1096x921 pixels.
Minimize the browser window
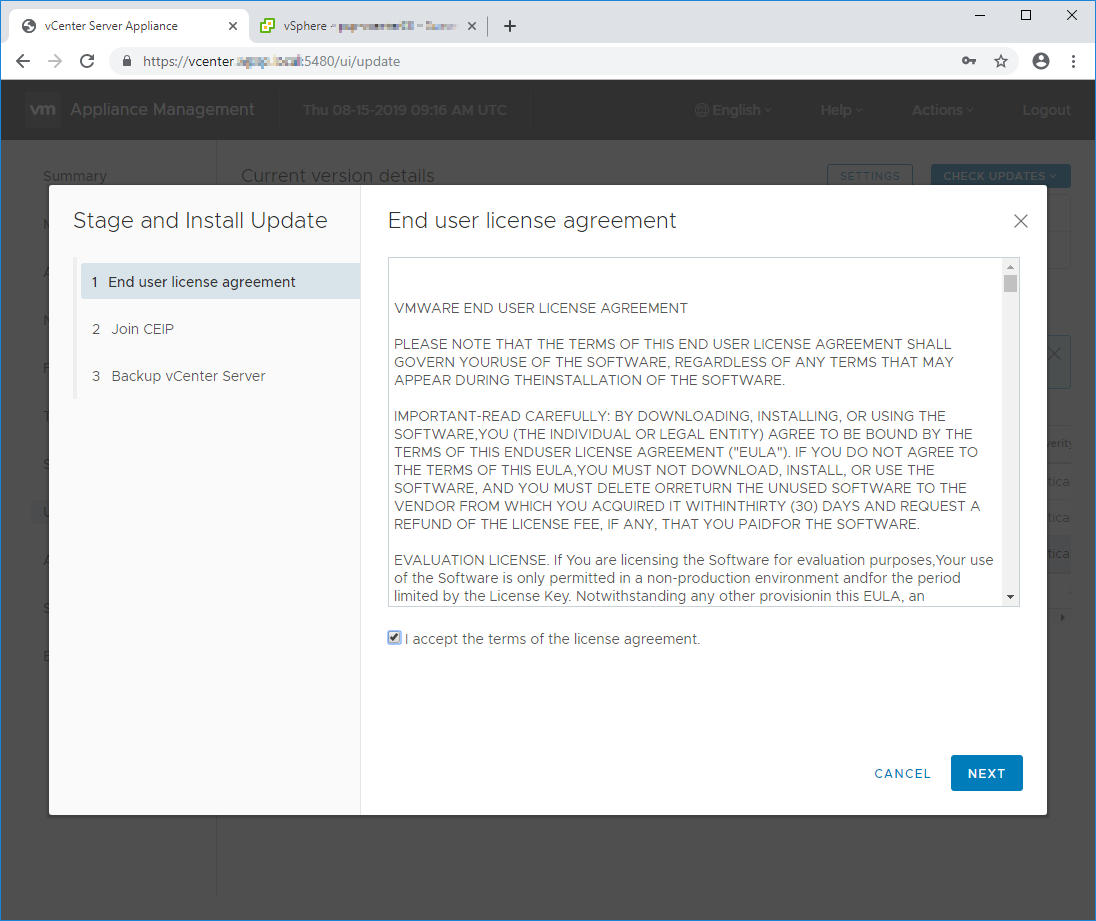(x=980, y=15)
